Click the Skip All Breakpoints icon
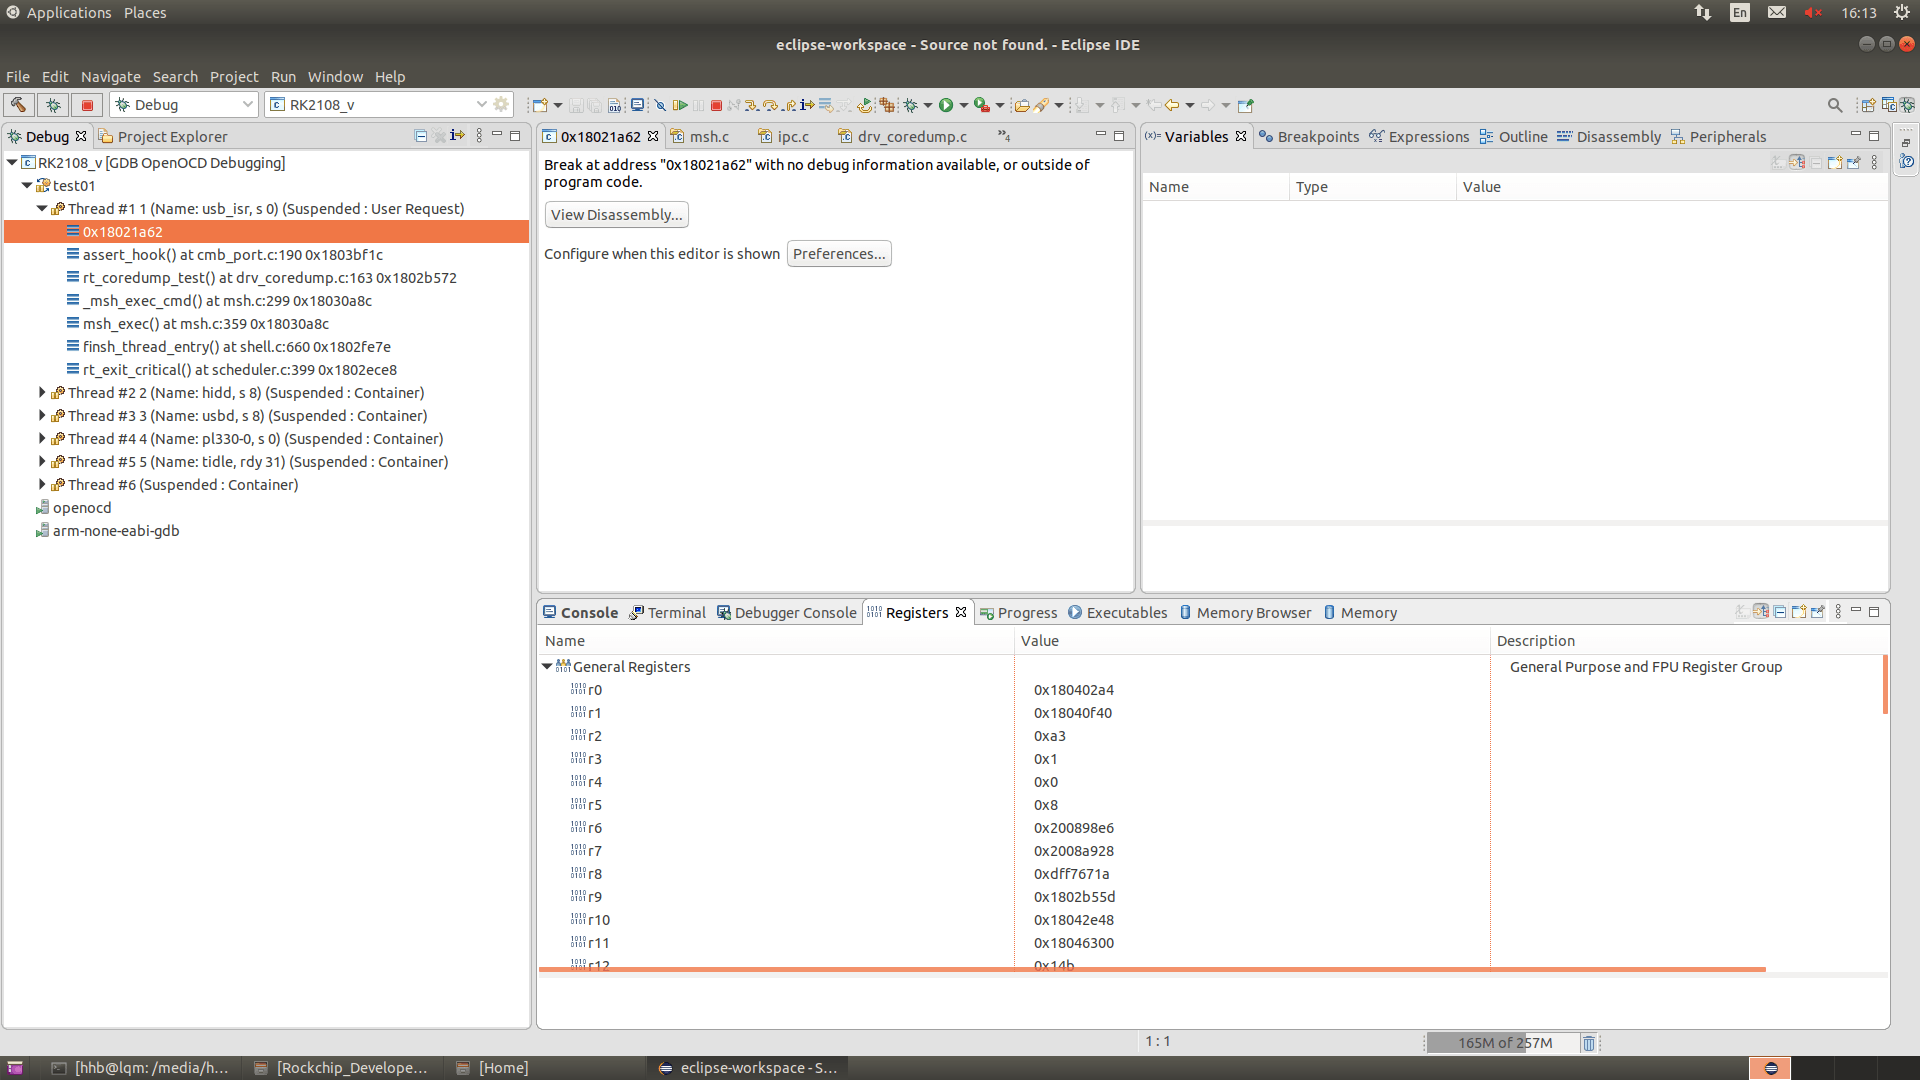1920x1080 pixels. pos(660,105)
